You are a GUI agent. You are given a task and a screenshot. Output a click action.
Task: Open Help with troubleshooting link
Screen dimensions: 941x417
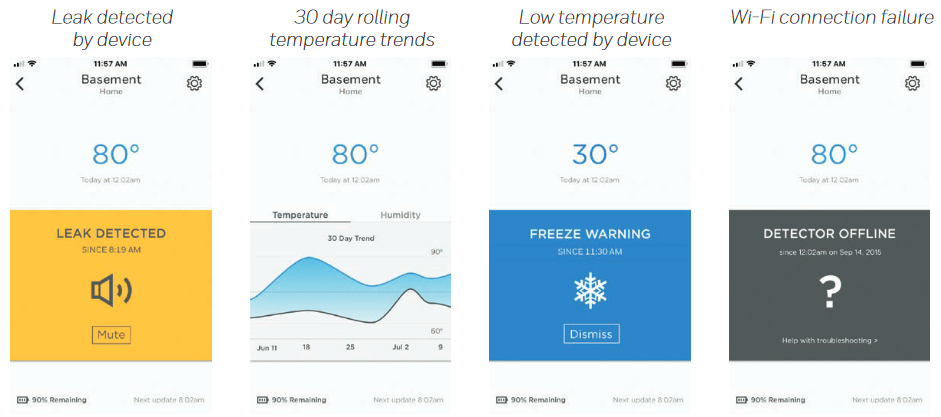(829, 341)
